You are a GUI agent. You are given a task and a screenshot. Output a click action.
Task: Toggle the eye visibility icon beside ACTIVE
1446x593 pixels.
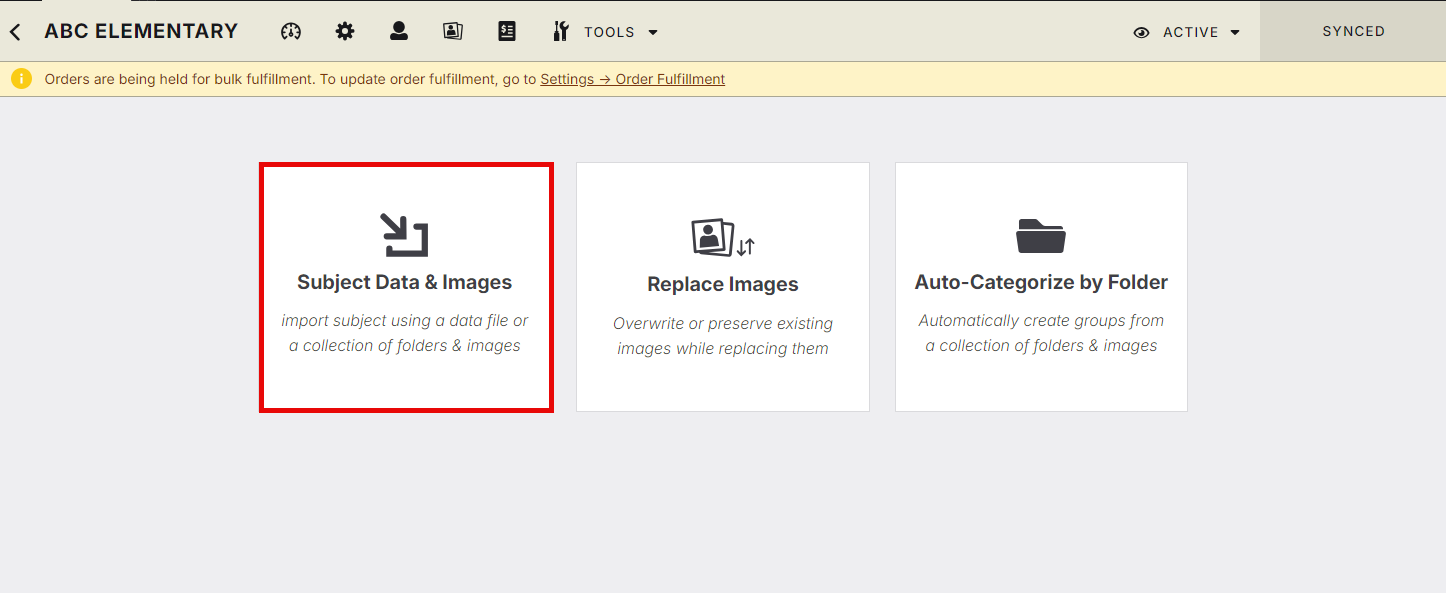(1141, 32)
